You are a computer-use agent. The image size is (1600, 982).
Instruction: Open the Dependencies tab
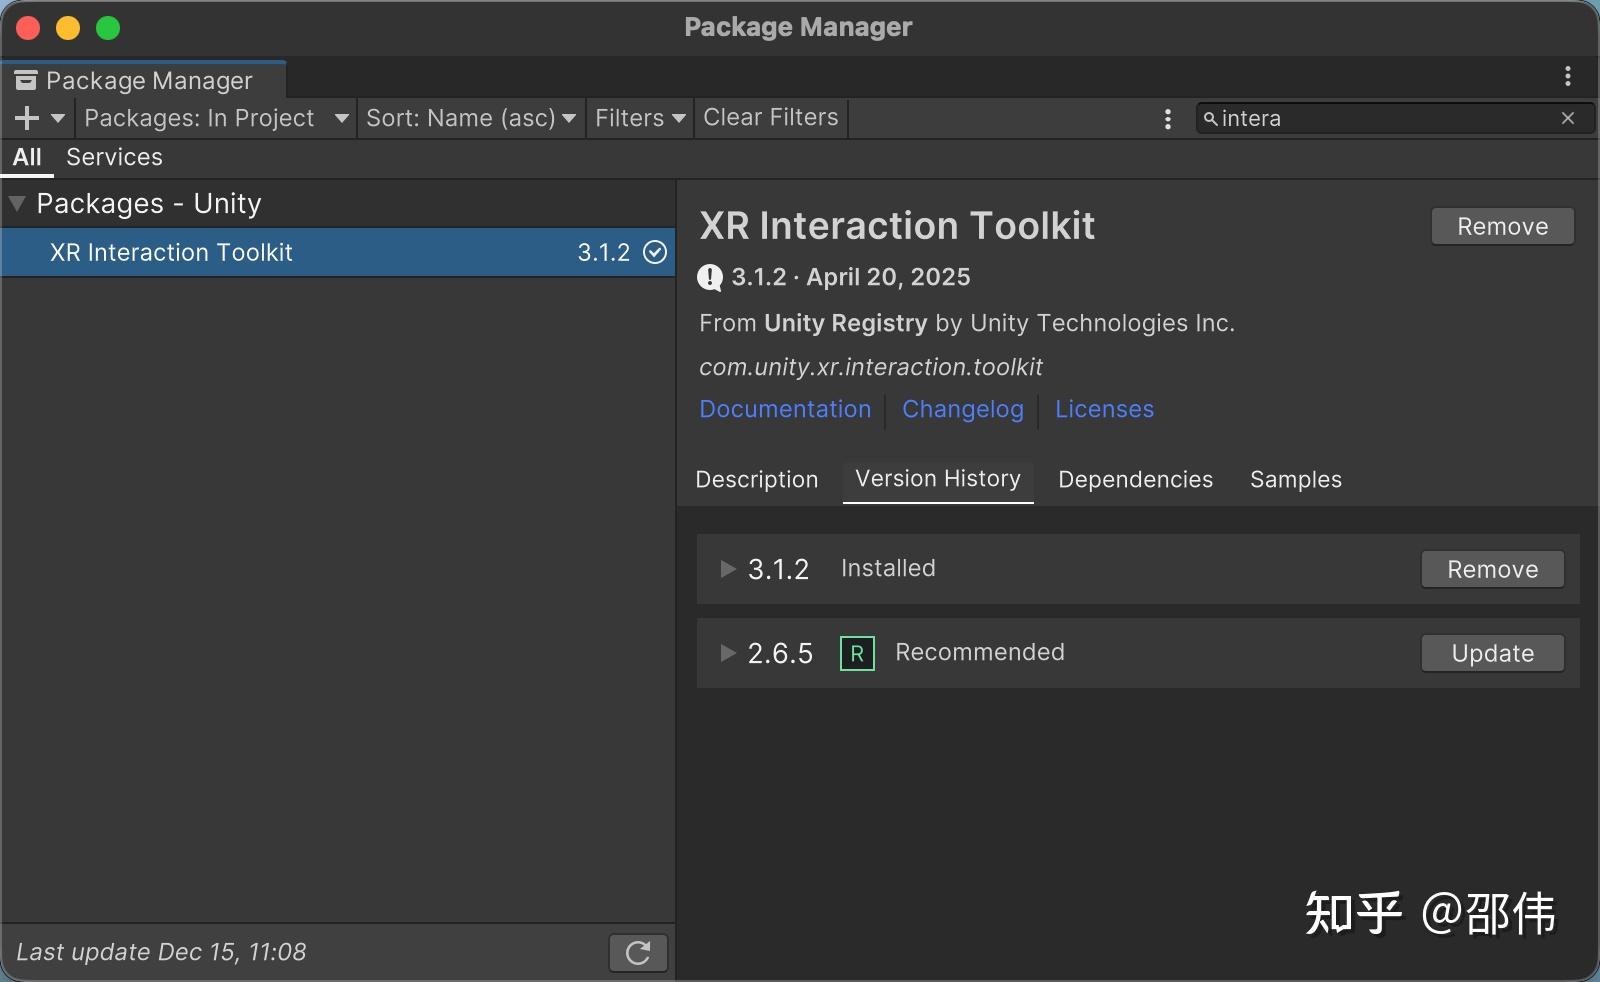[1135, 480]
